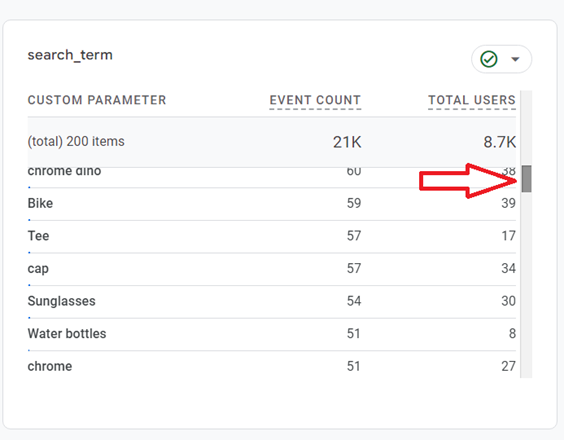The height and width of the screenshot is (440, 564).
Task: Click event count 51 for Water bottles
Action: 354,334
